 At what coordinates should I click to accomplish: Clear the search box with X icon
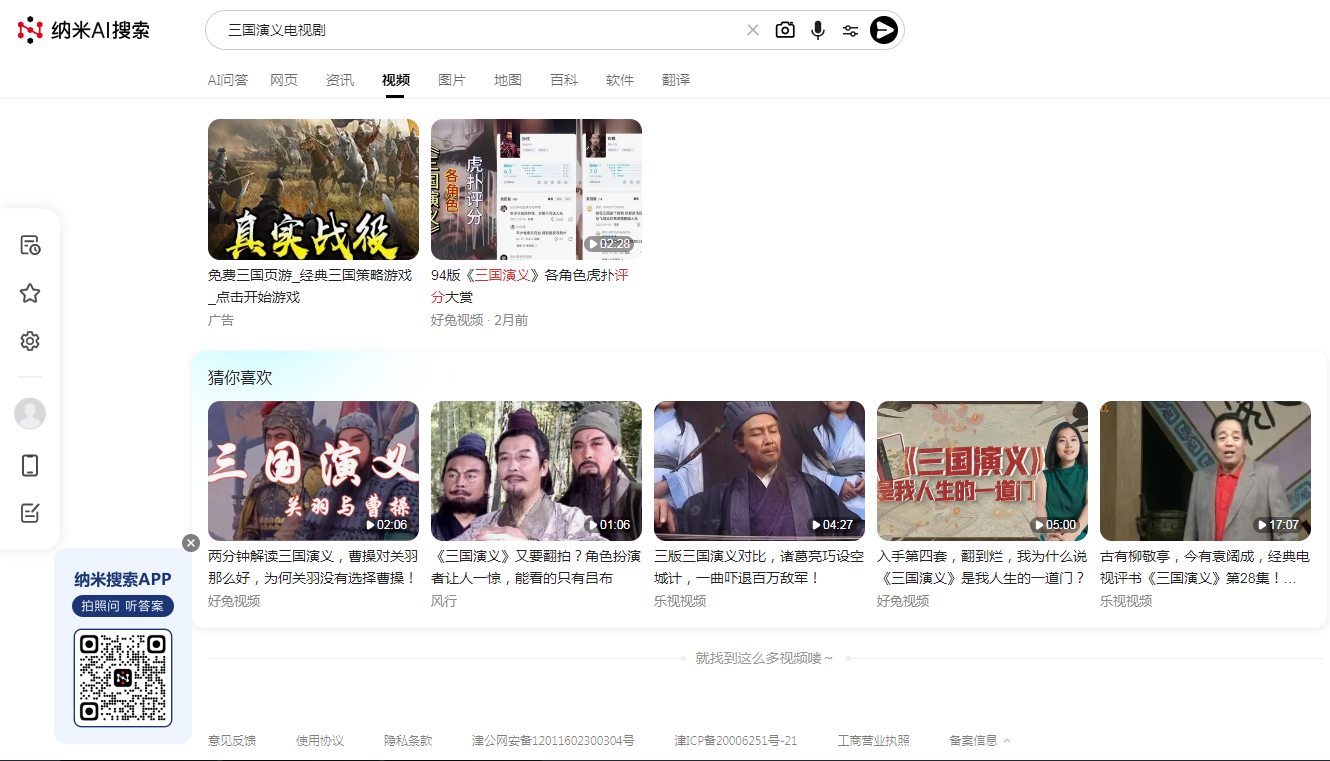pyautogui.click(x=753, y=30)
